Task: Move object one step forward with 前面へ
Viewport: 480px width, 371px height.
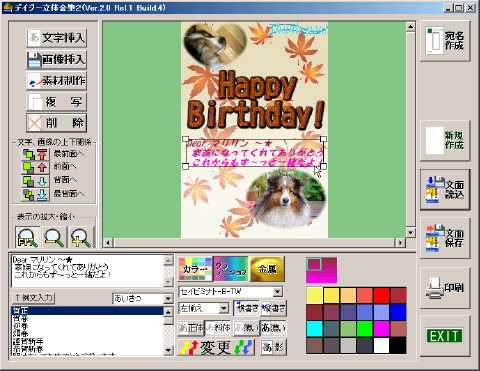Action: pos(36,167)
